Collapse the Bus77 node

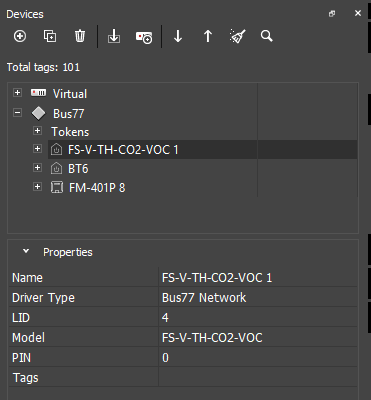(x=17, y=113)
